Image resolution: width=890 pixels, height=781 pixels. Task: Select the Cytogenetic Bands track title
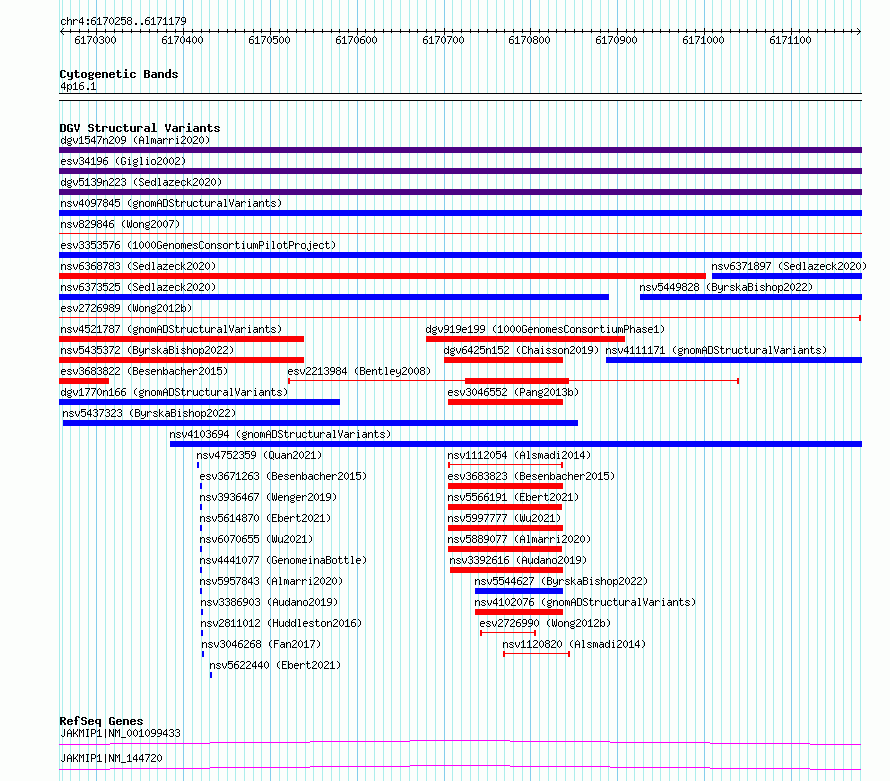(119, 74)
